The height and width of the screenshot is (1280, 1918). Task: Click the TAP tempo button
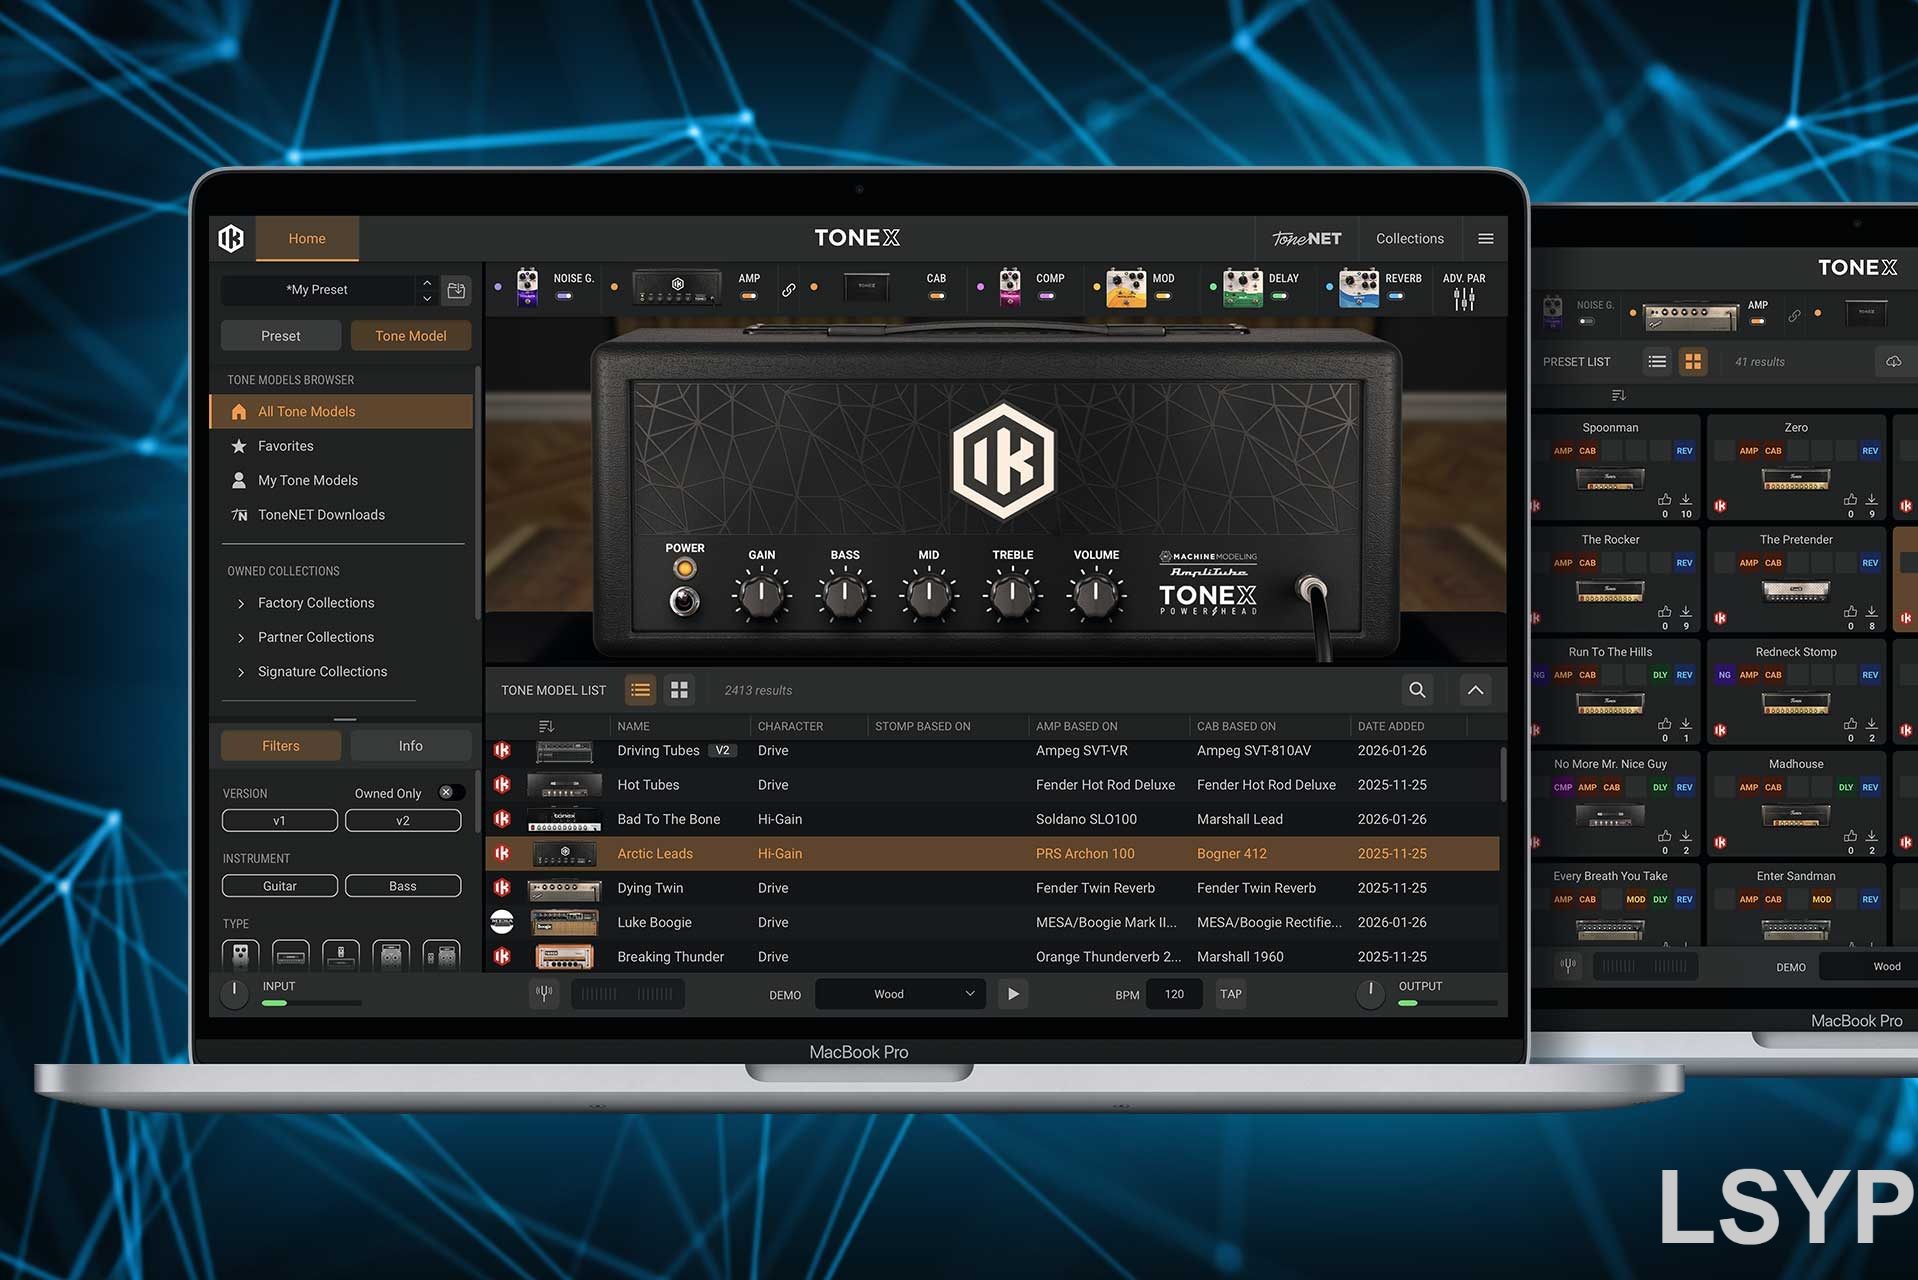pos(1231,994)
